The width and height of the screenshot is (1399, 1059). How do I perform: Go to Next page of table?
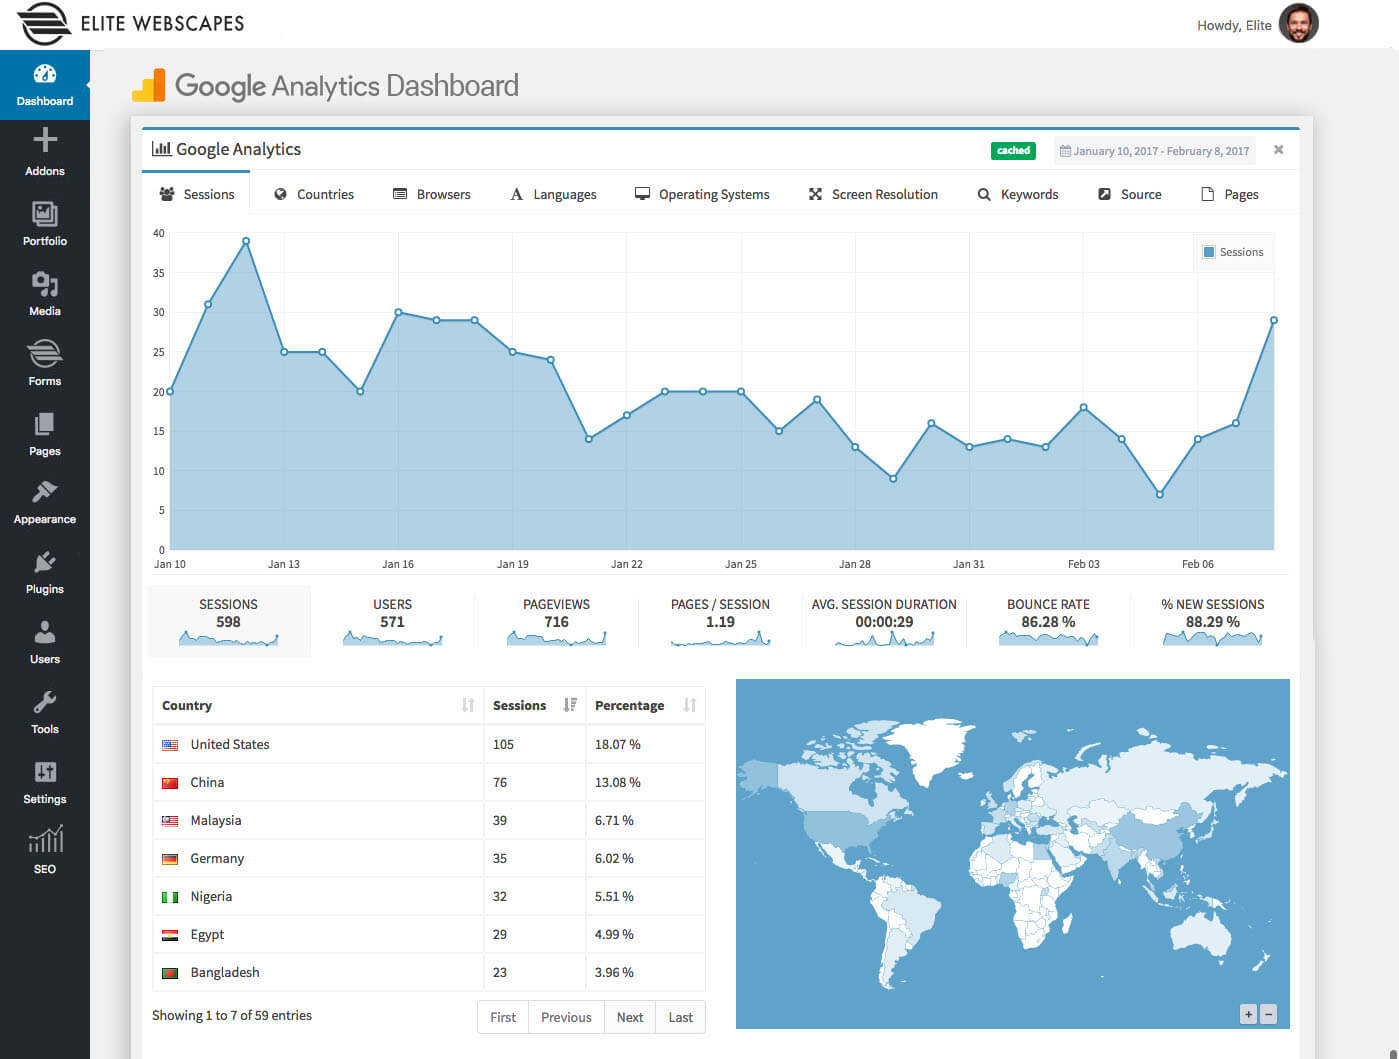[x=630, y=1017]
